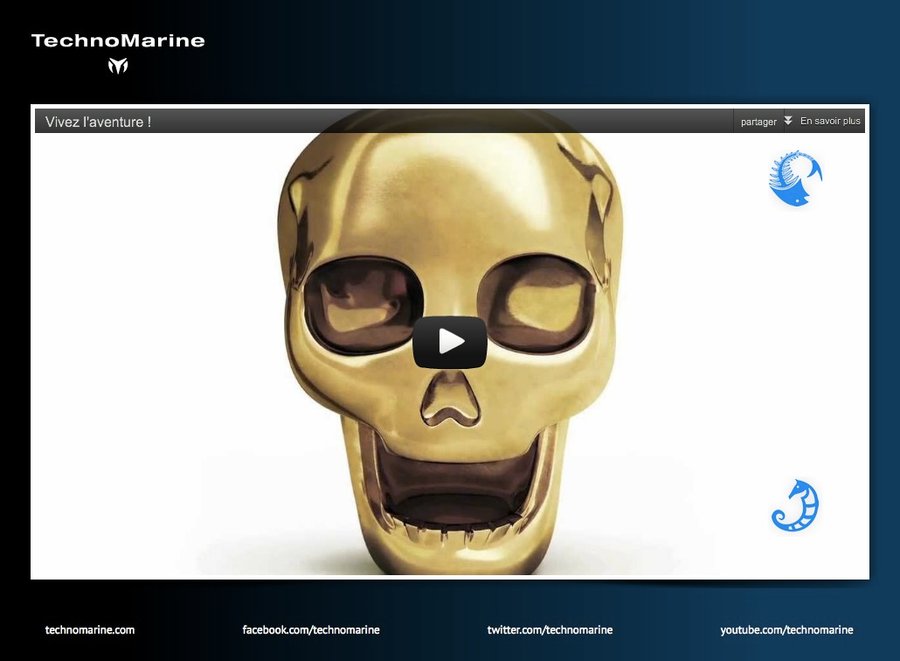Visit the facebook.com/technomarine link
The image size is (900, 661).
[311, 630]
